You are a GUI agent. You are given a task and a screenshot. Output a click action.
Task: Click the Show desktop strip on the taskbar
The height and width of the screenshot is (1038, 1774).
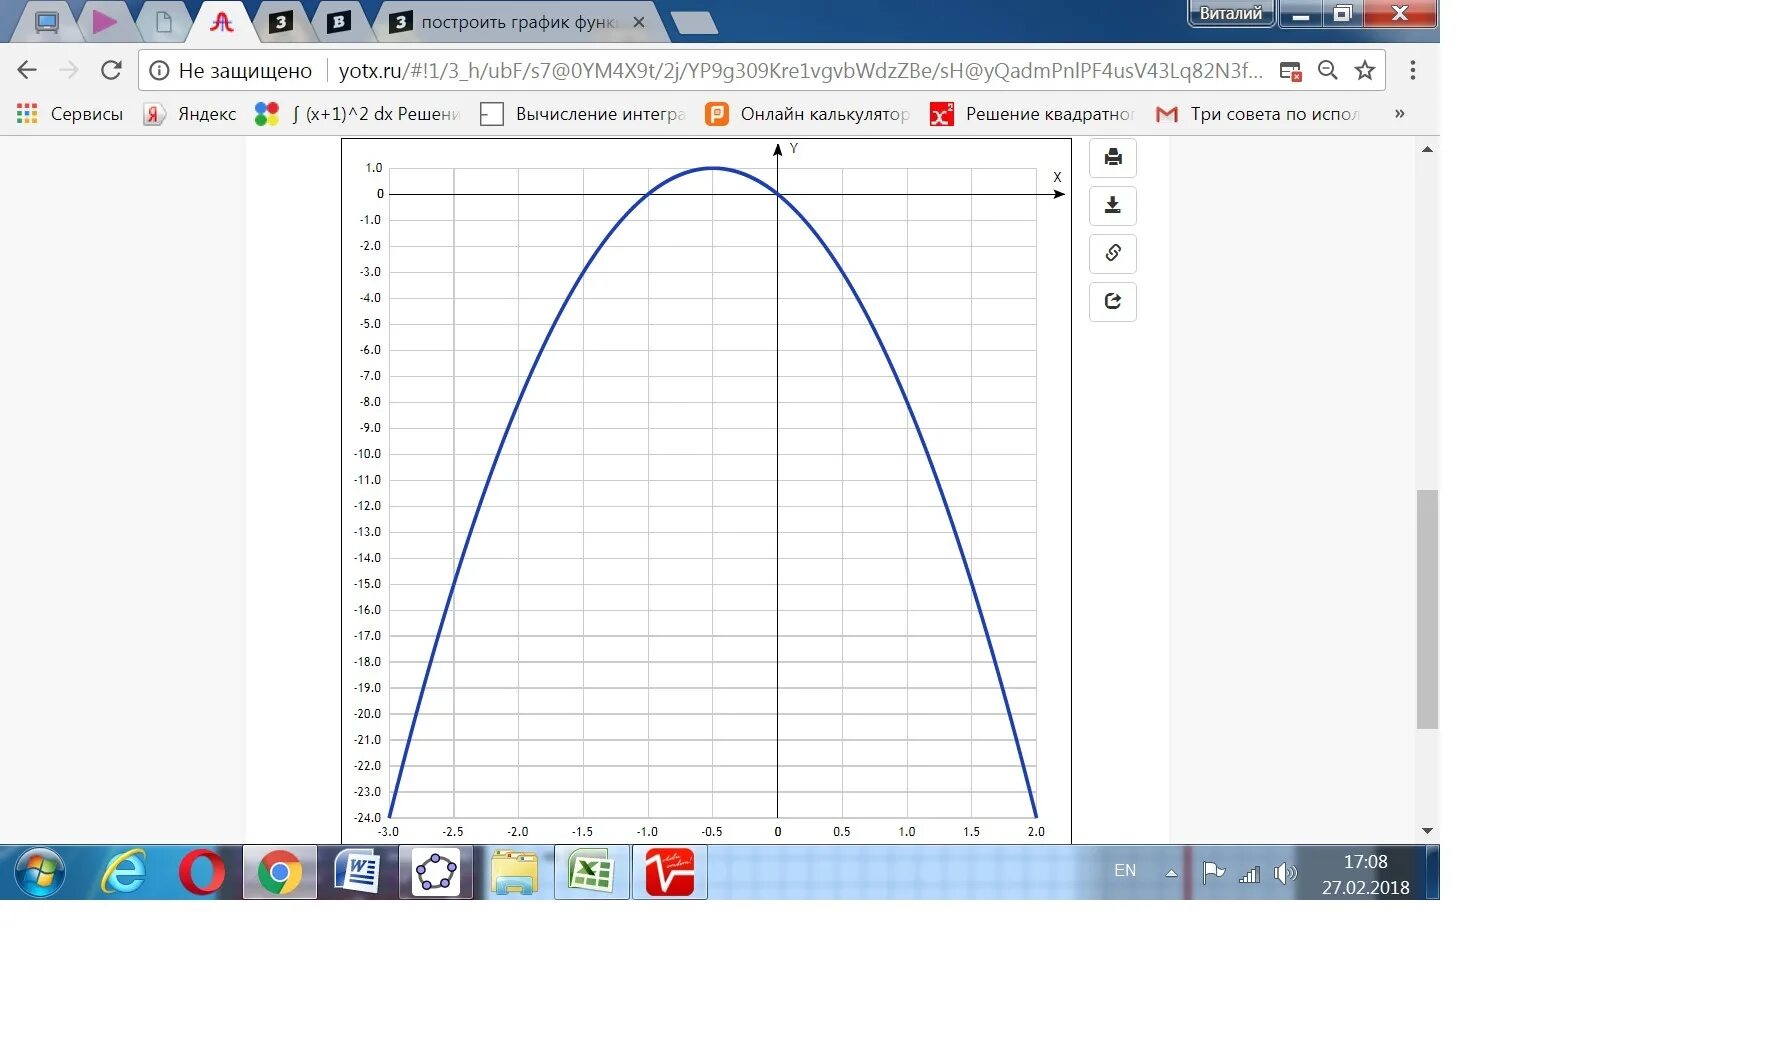[x=1433, y=872]
